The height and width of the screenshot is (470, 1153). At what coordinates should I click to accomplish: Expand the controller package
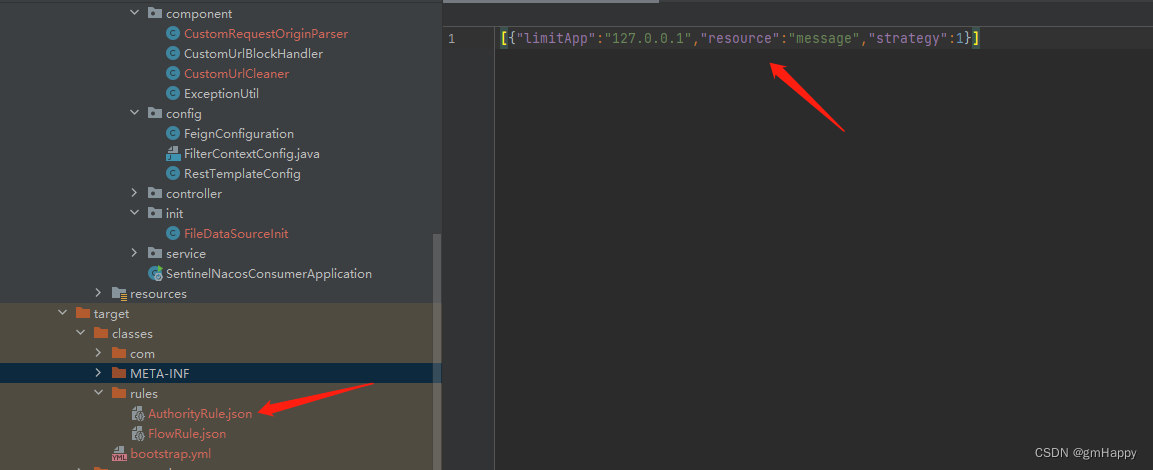pos(135,194)
